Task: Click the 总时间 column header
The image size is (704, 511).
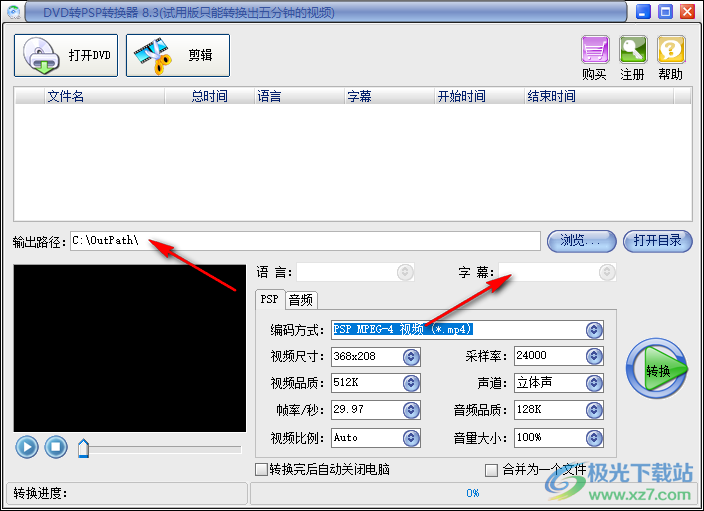Action: click(x=210, y=96)
